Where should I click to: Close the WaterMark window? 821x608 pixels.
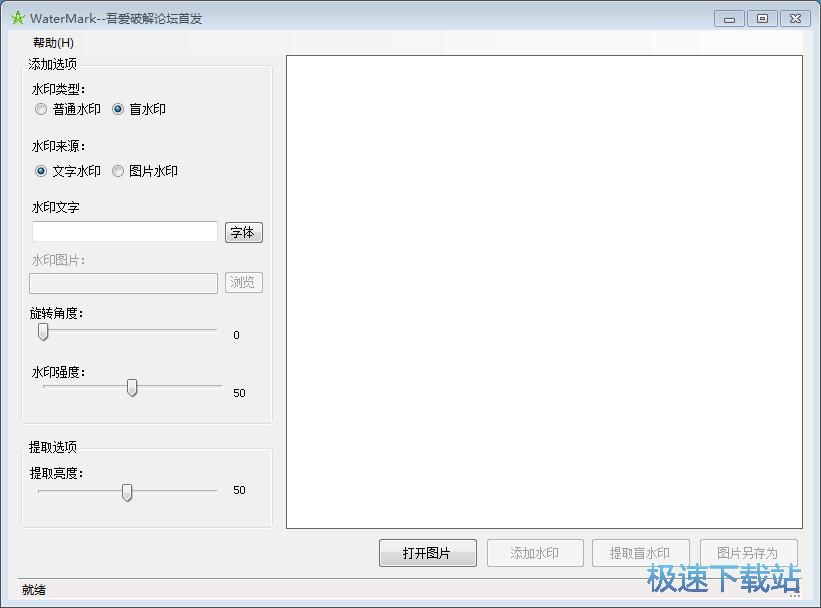pyautogui.click(x=795, y=19)
